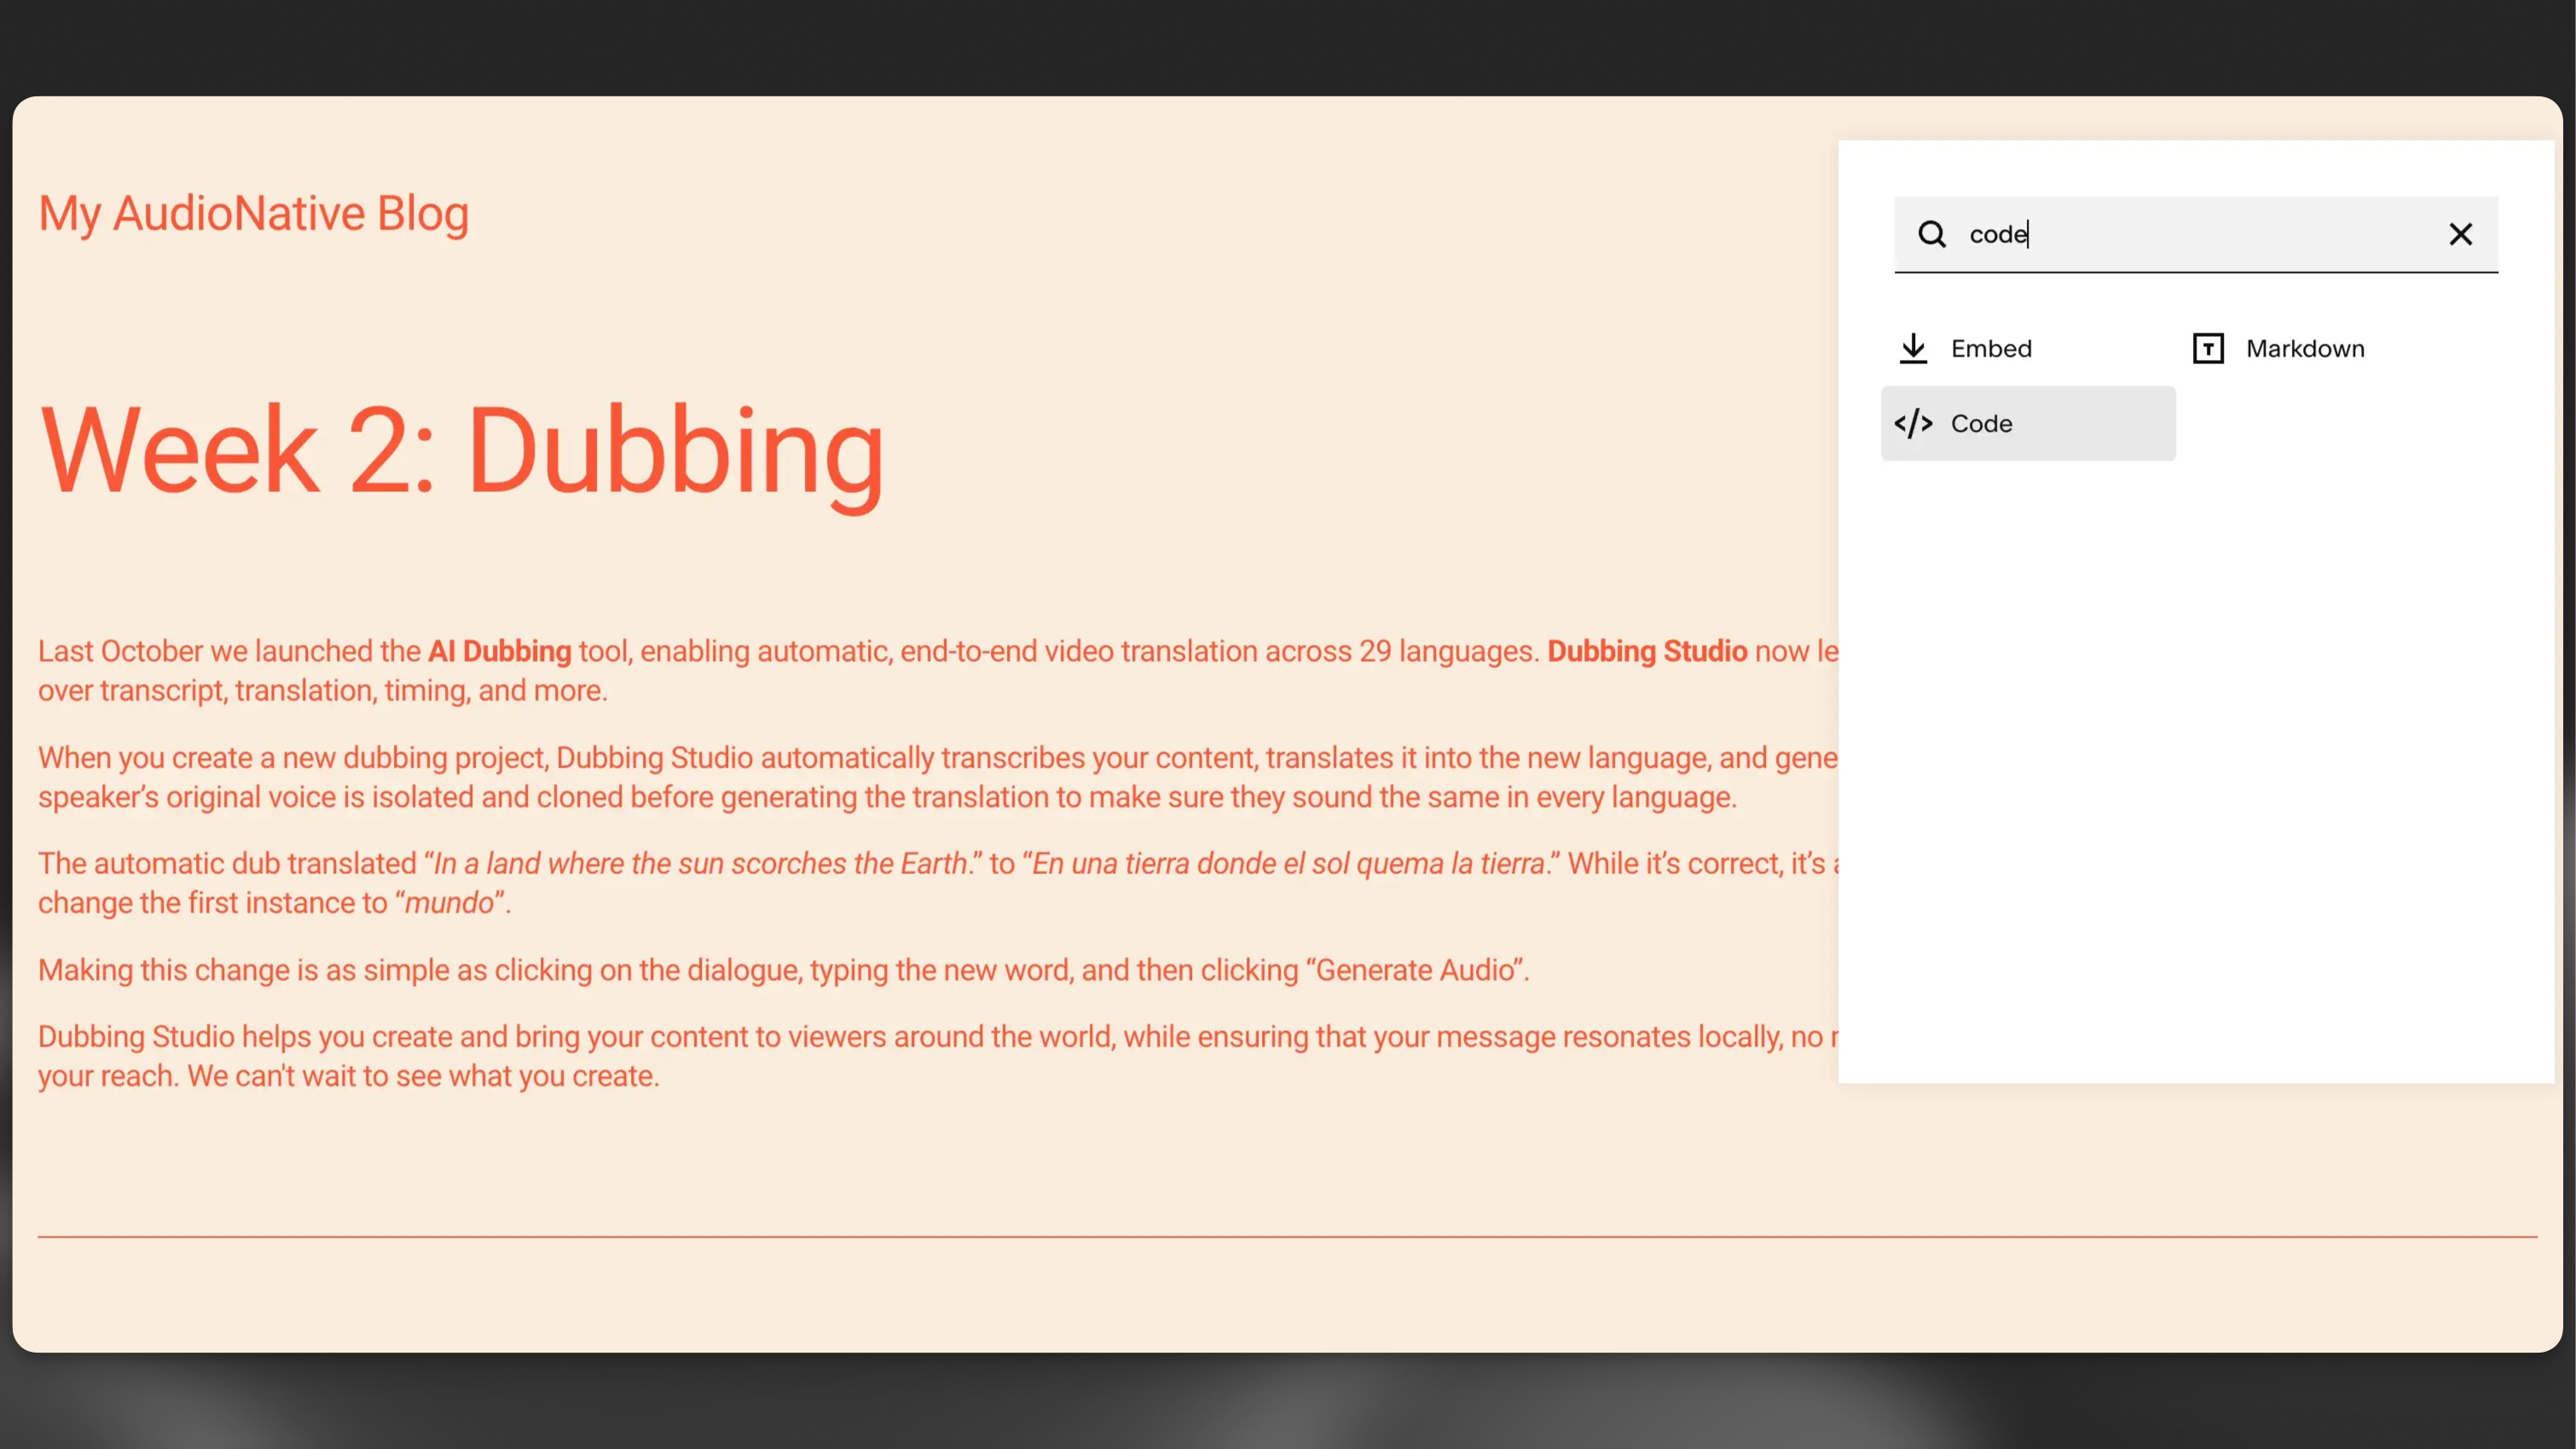
Task: Click the horizontal divider line below post
Action: pyautogui.click(x=1287, y=1237)
